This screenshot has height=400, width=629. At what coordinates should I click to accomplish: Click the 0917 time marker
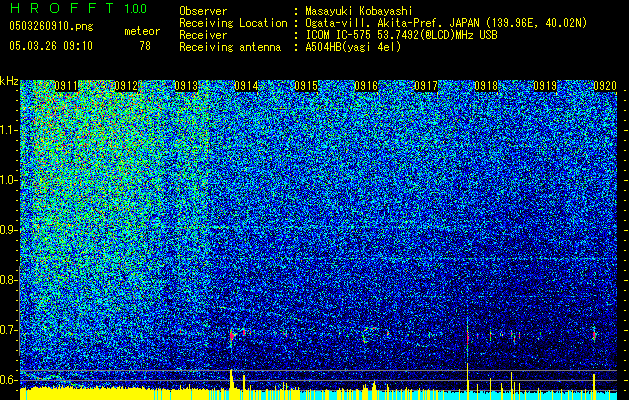(x=426, y=86)
